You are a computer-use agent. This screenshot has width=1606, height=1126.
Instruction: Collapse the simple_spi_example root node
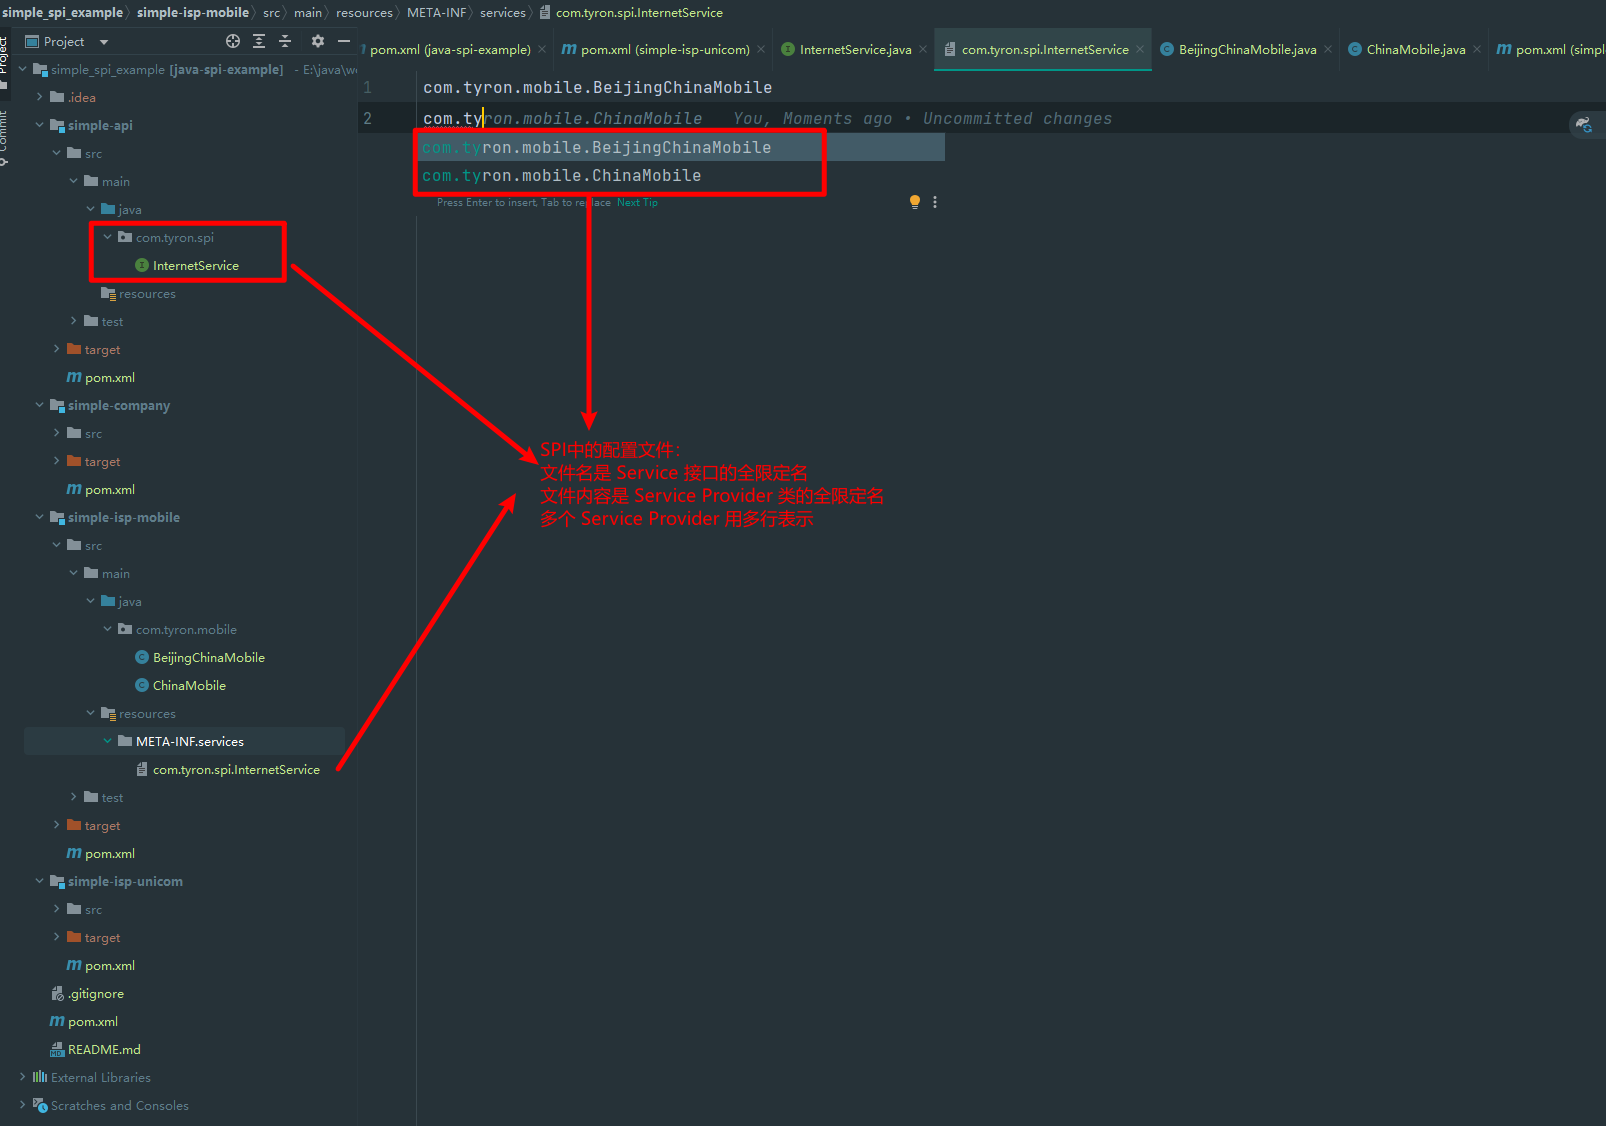click(22, 69)
